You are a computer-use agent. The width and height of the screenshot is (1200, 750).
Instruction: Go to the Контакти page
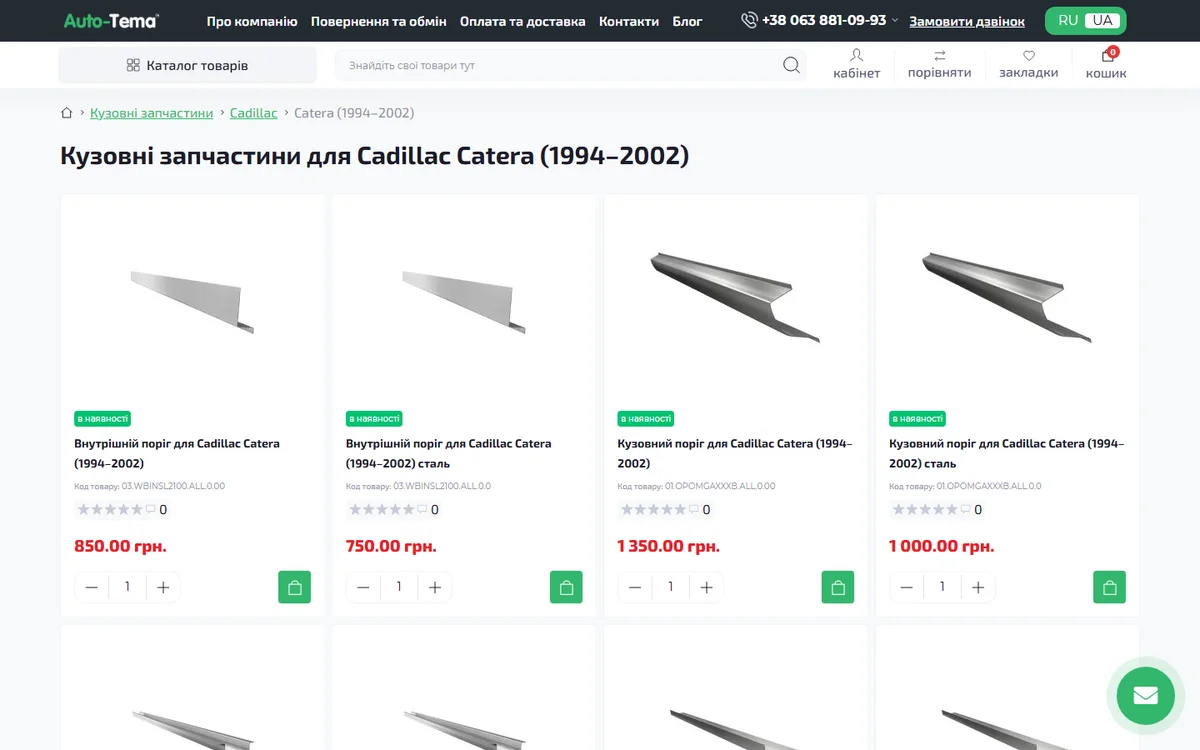click(x=629, y=21)
